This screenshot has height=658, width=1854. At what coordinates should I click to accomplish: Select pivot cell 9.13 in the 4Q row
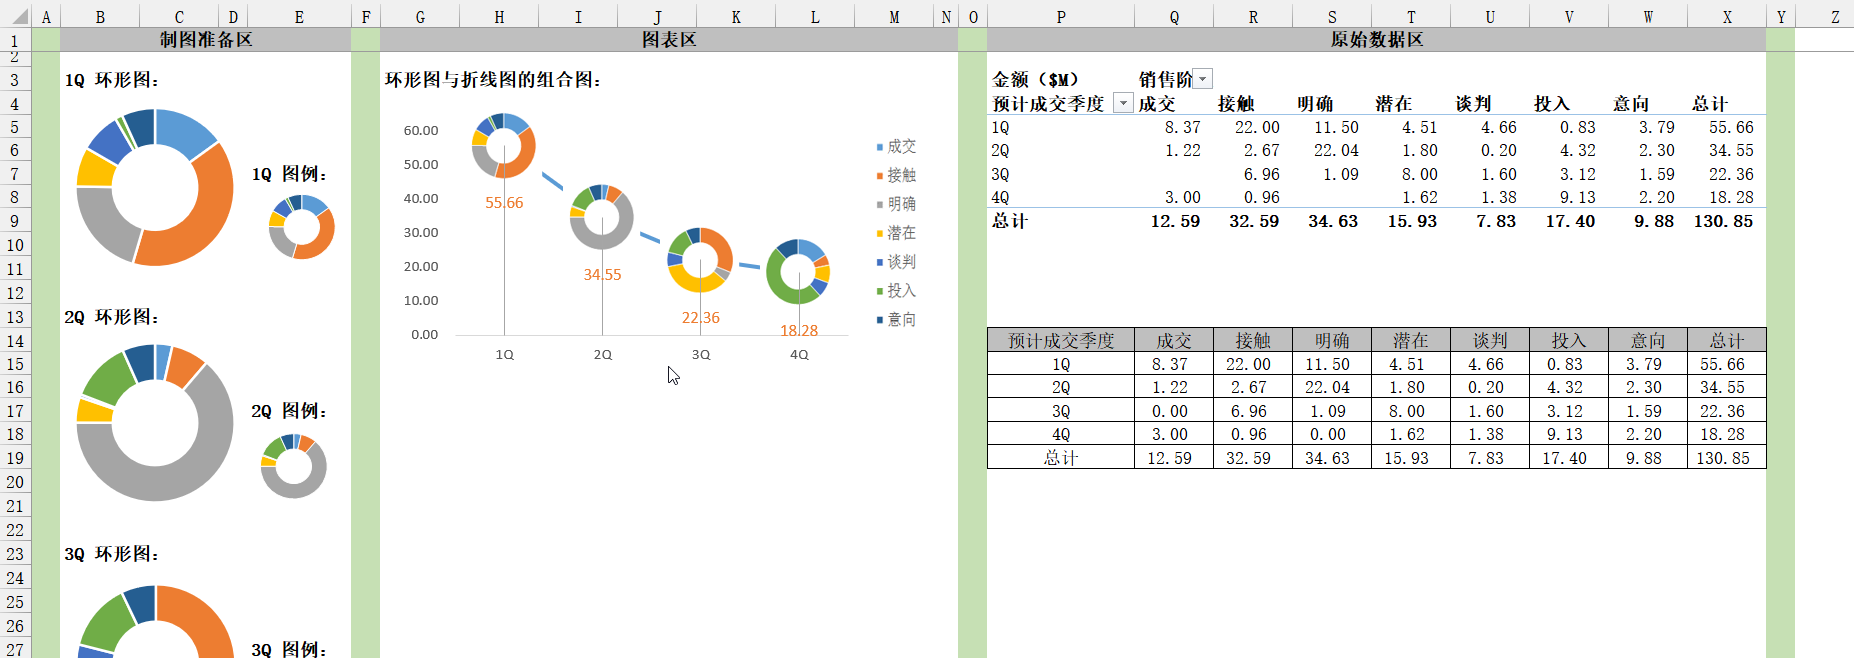1569,197
